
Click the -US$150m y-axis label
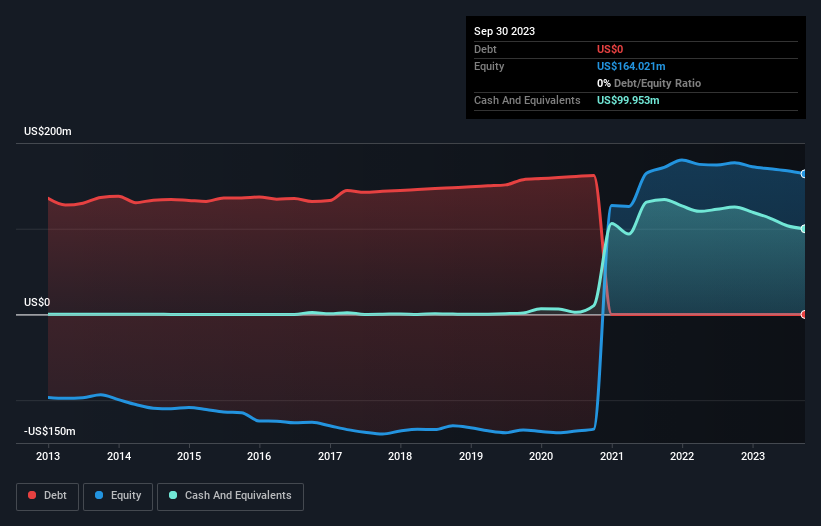[x=50, y=431]
